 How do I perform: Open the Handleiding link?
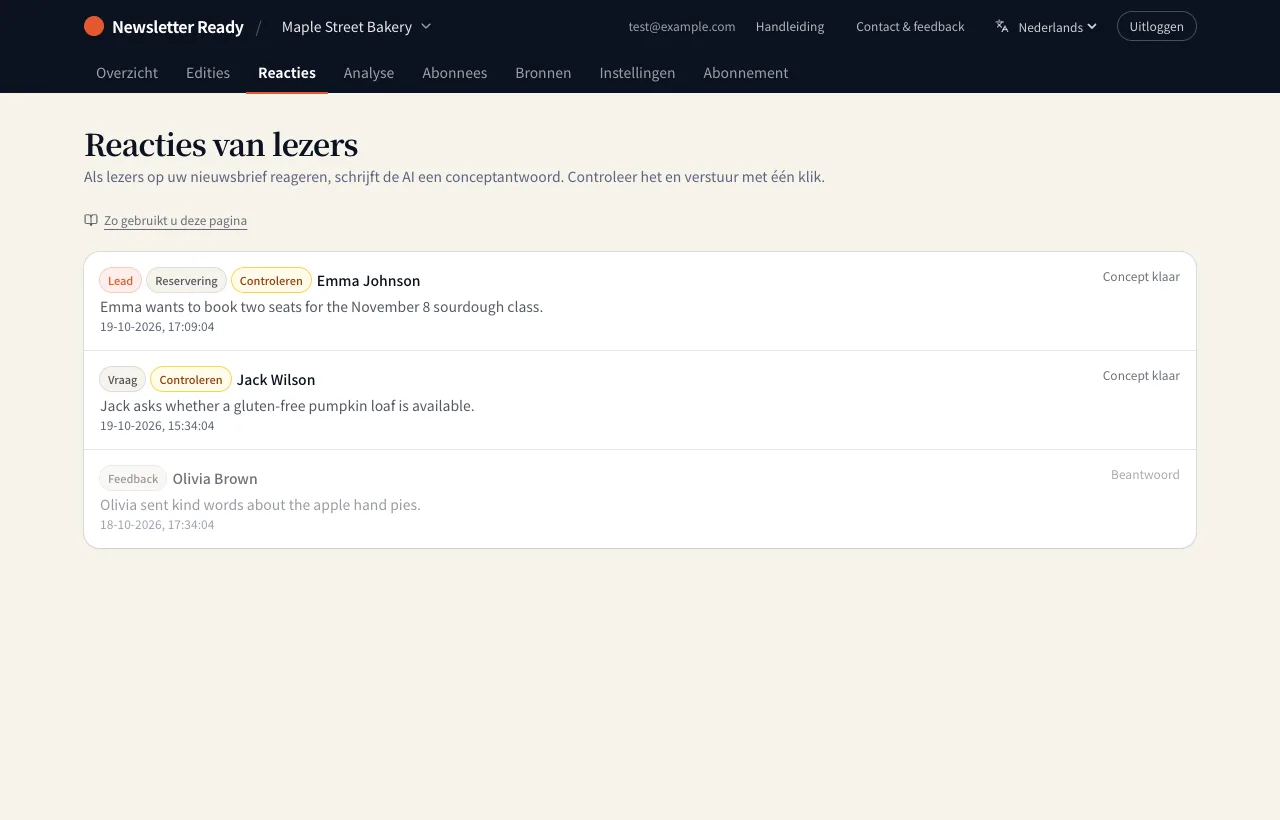790,27
